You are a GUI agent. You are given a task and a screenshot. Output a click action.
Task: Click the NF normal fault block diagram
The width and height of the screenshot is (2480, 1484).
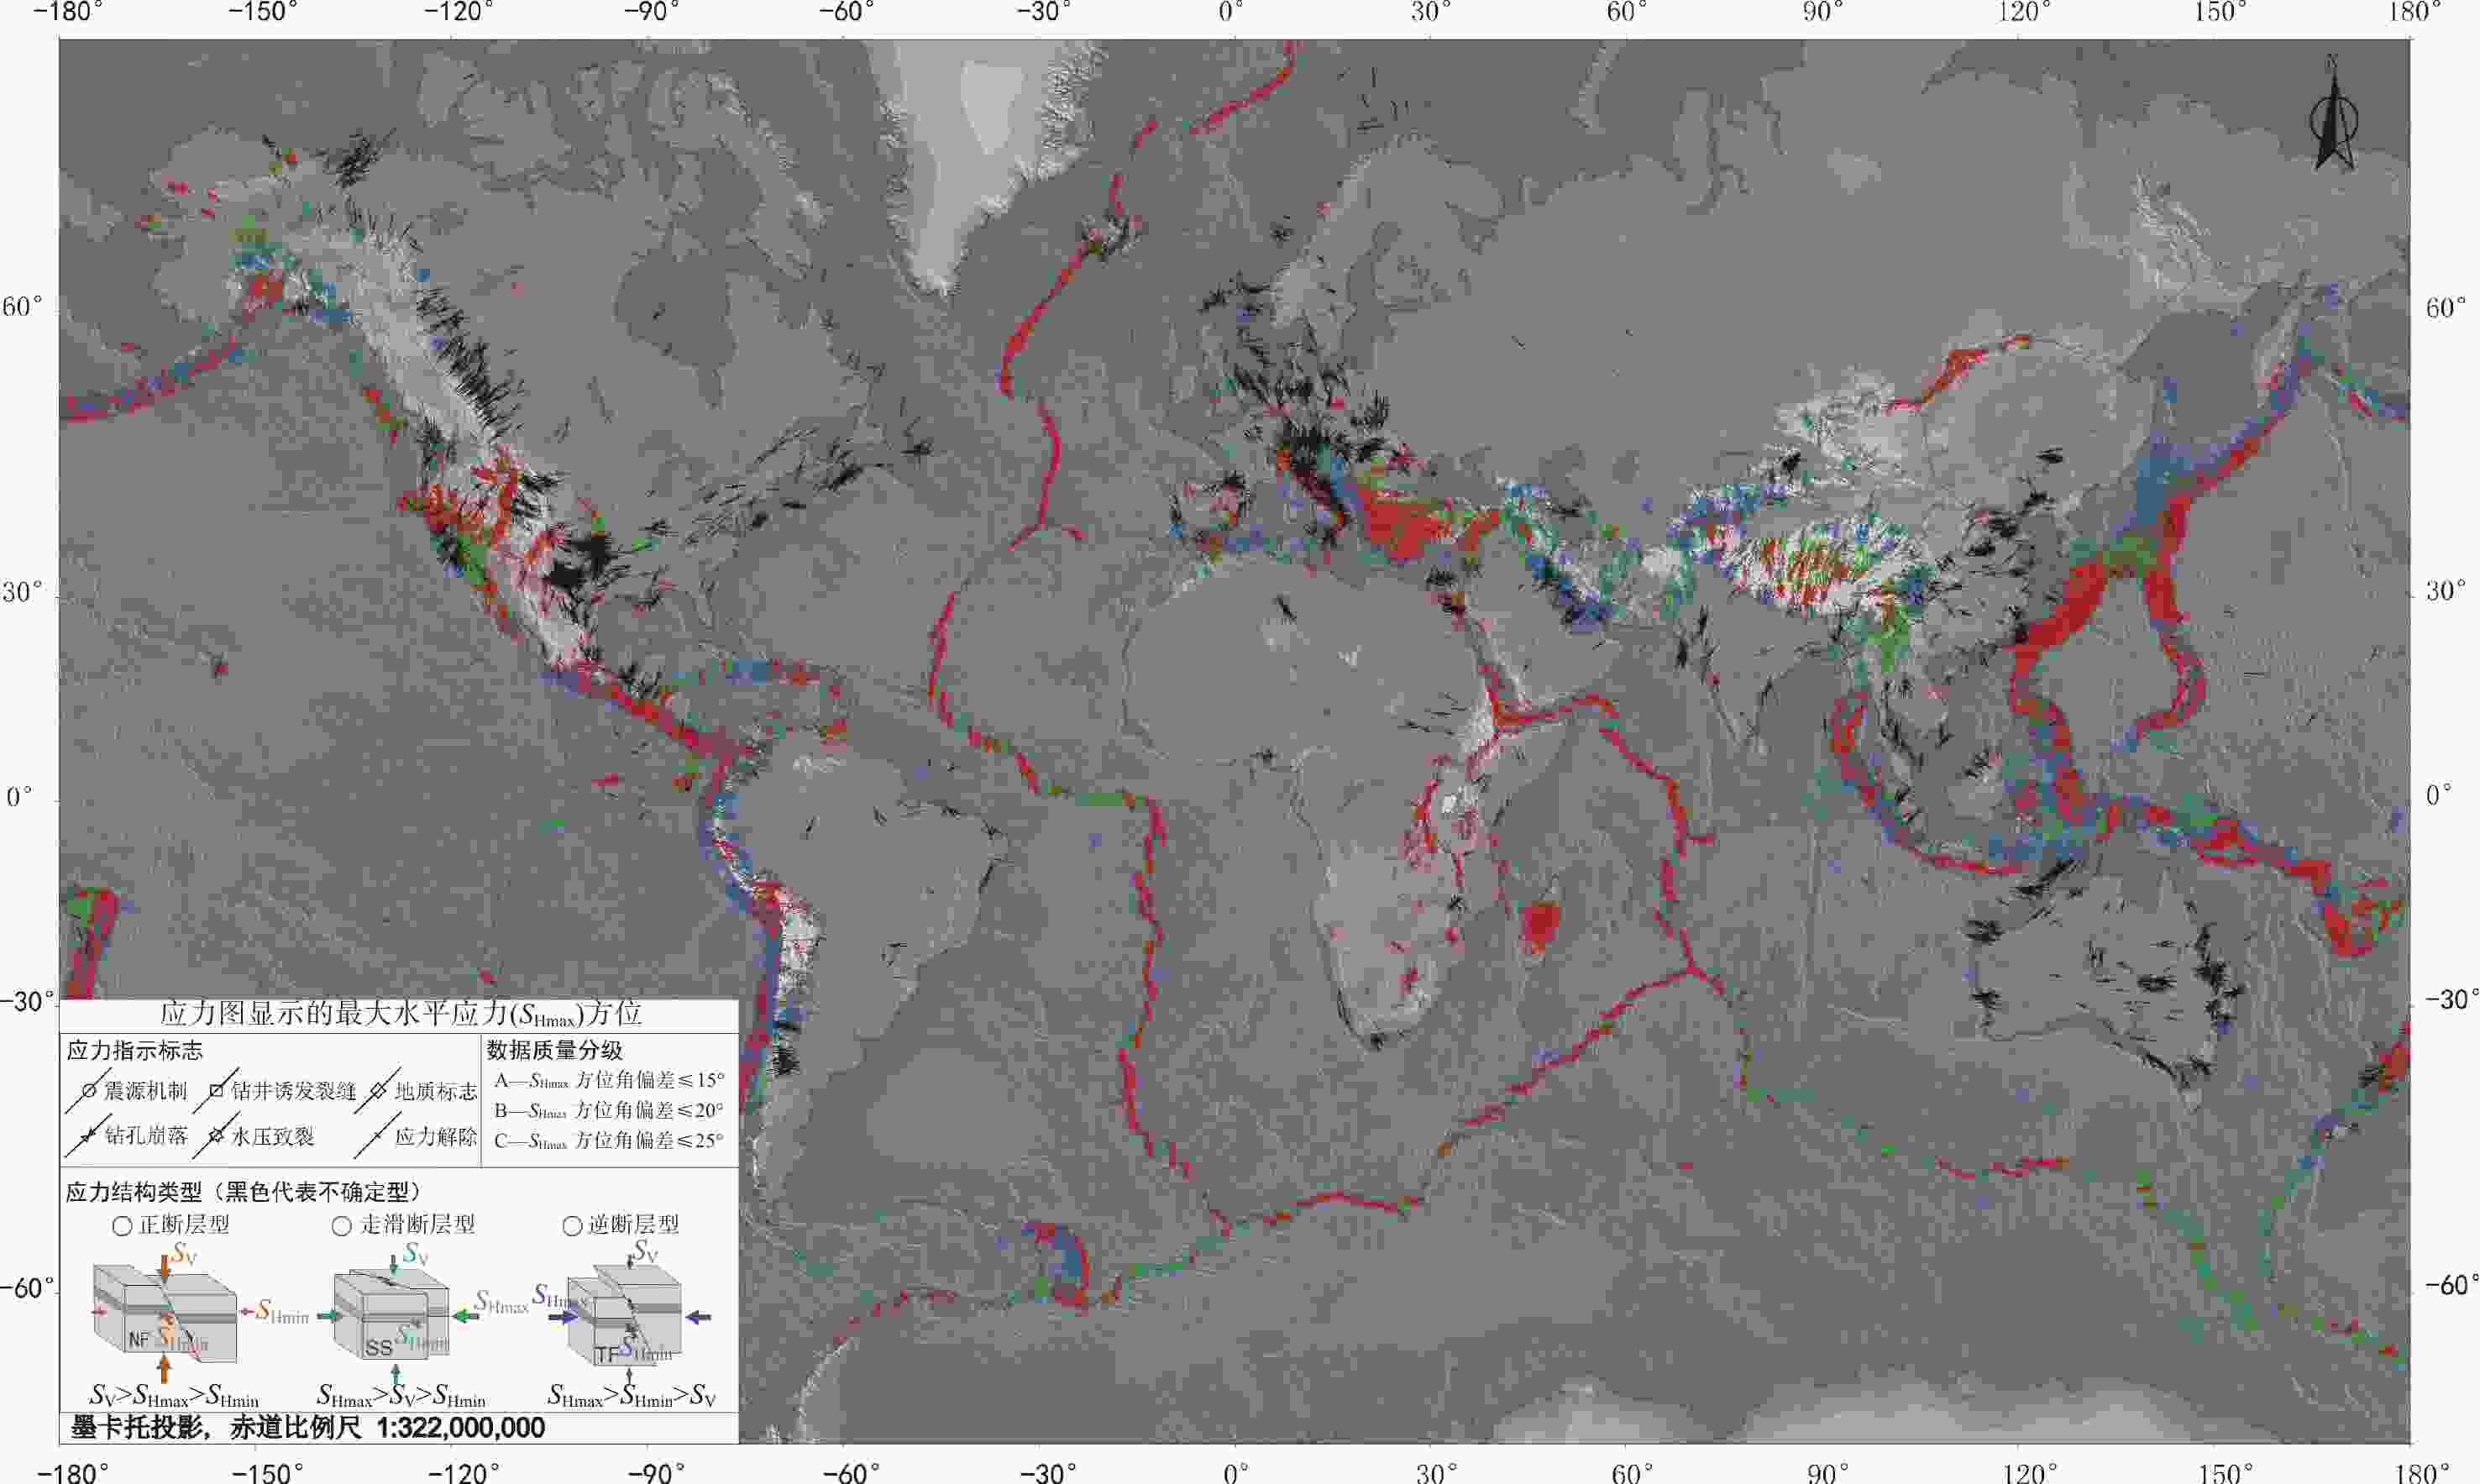[165, 1314]
